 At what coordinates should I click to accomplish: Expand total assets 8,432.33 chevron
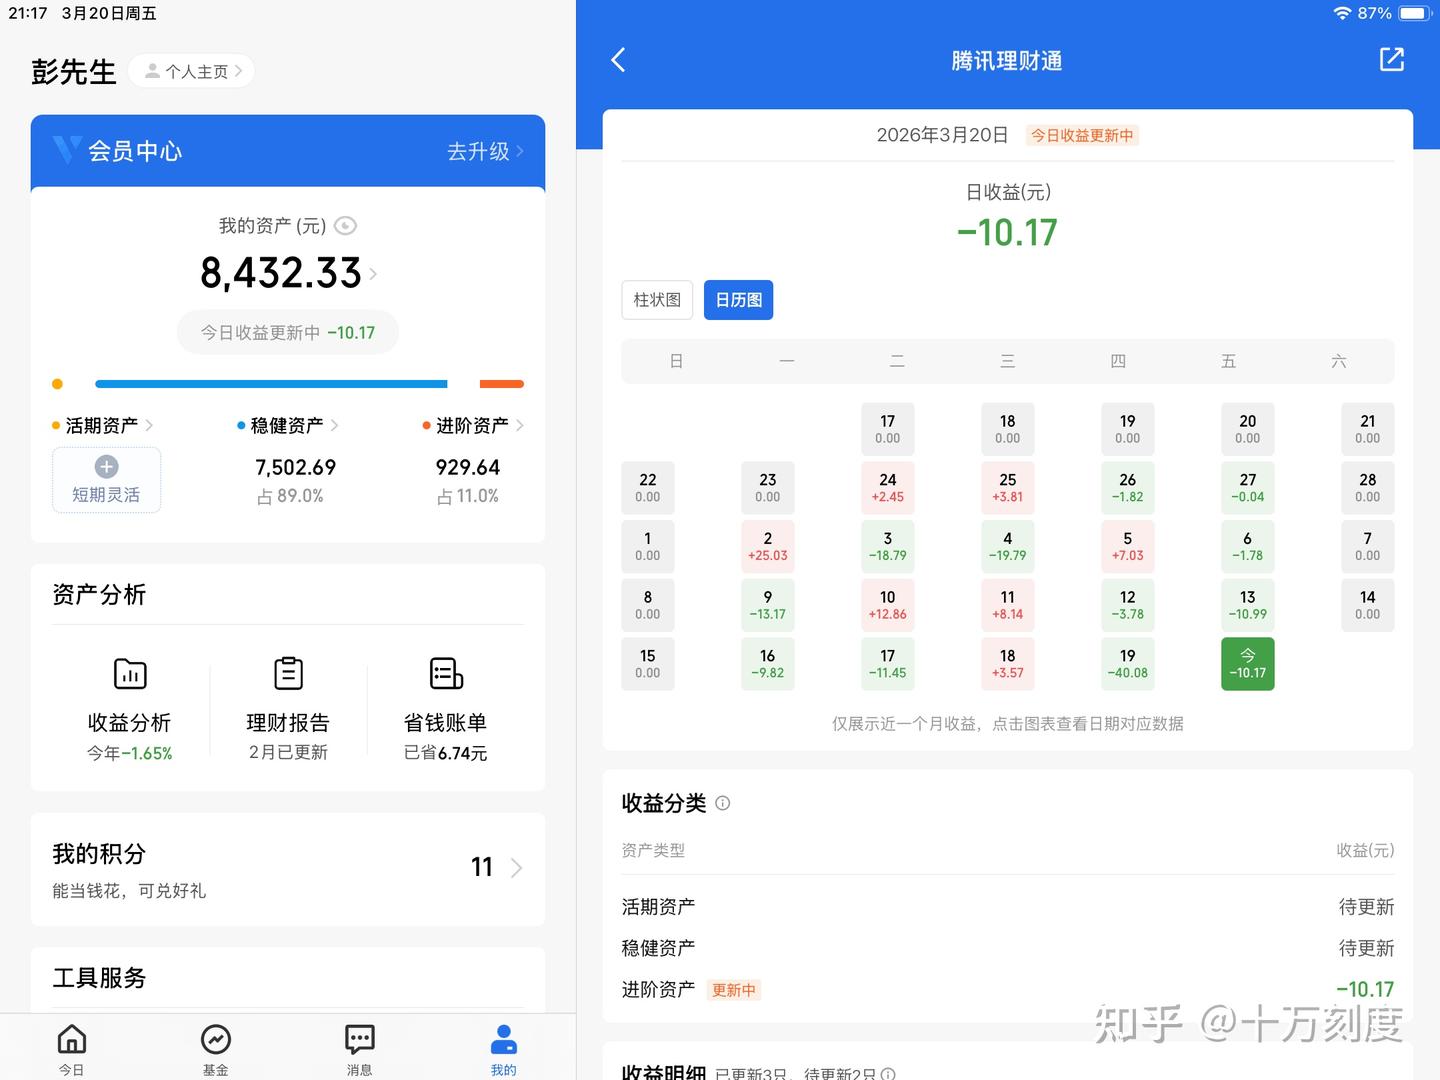[373, 273]
